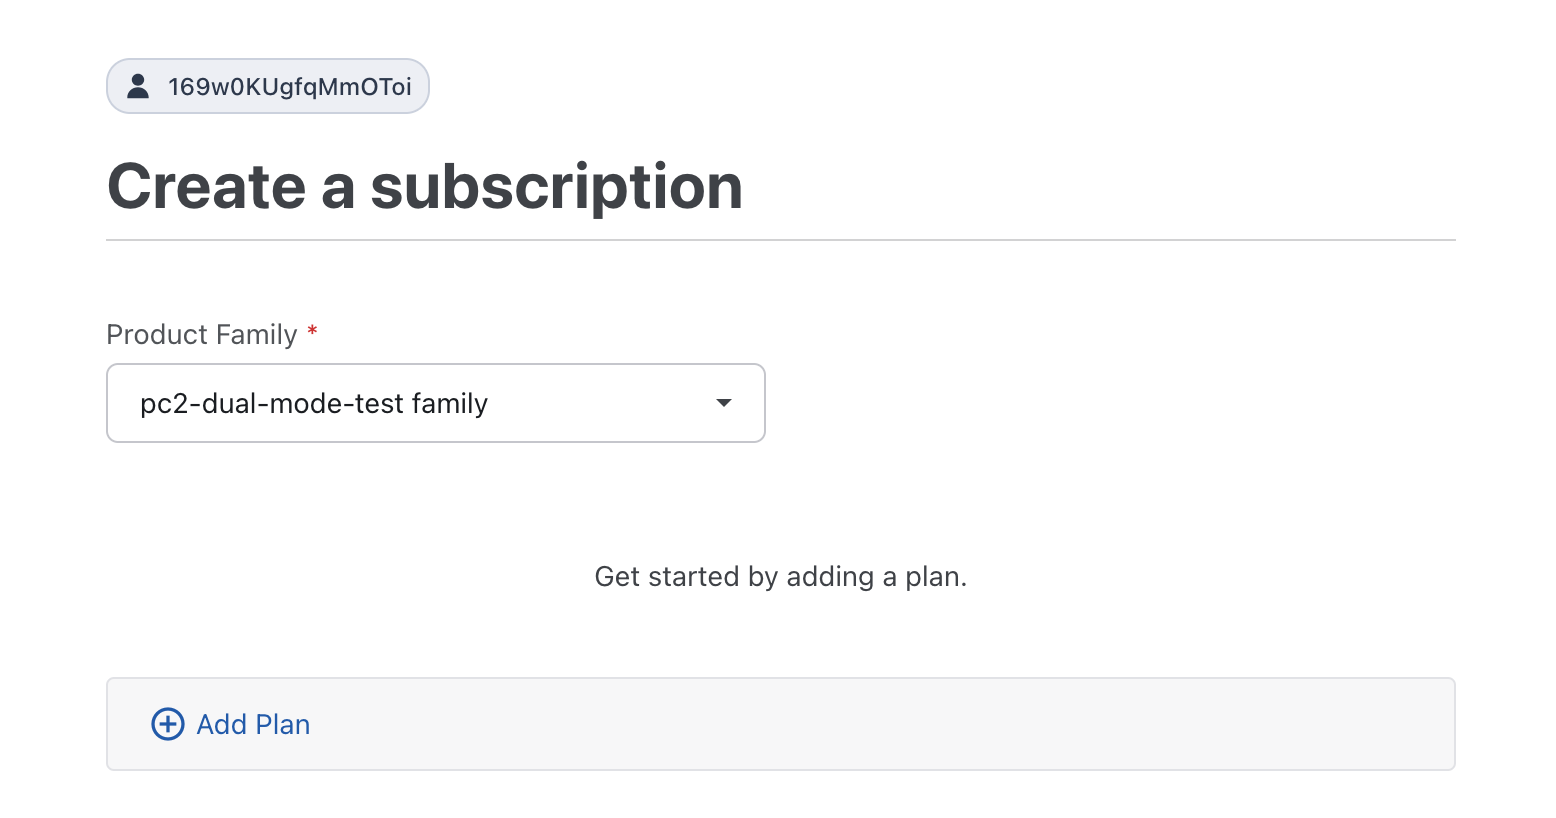This screenshot has height=818, width=1556.
Task: Click 'Get started by adding a plan.' text
Action: 780,577
